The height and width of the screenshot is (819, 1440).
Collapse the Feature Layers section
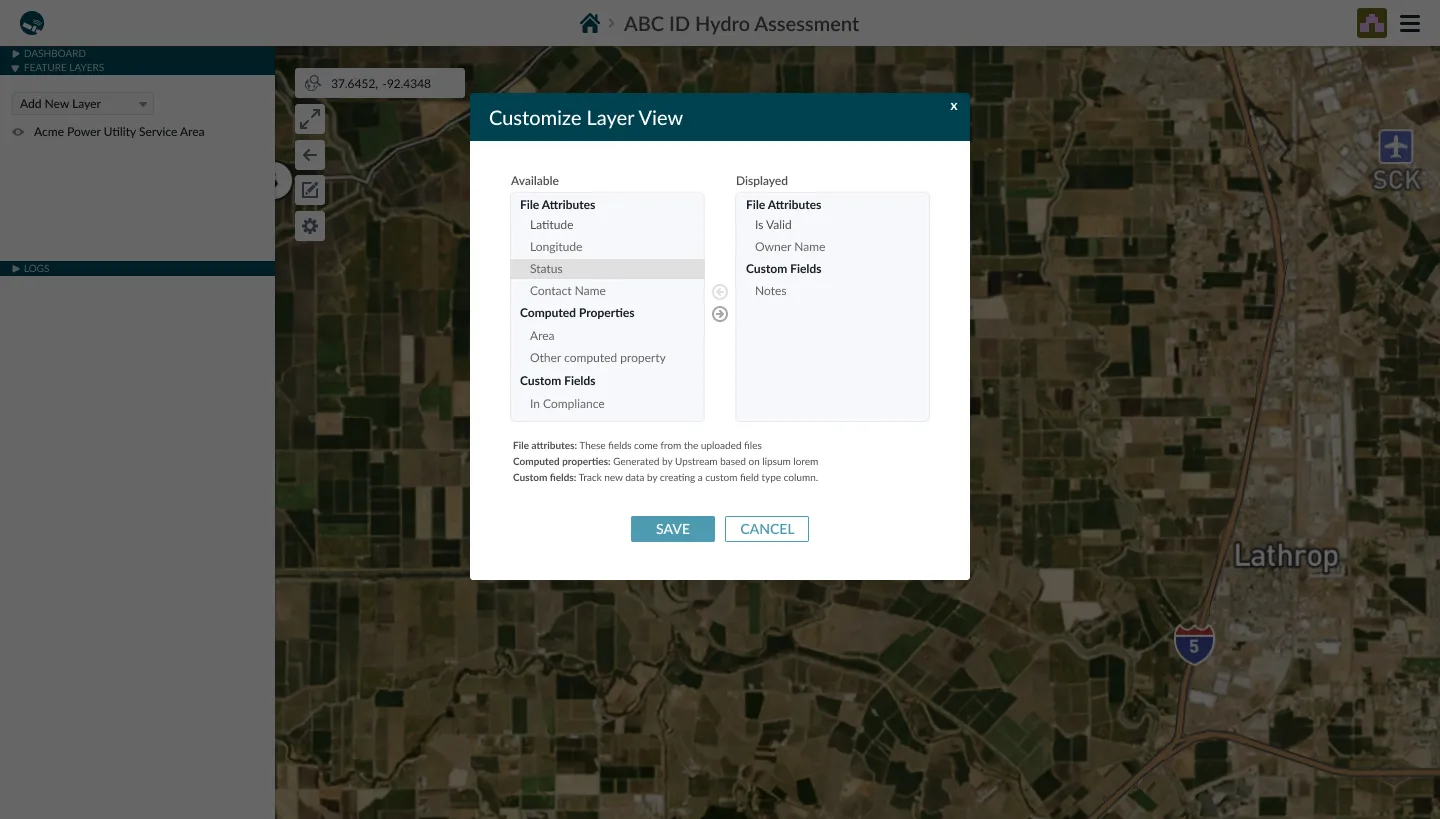coord(58,67)
